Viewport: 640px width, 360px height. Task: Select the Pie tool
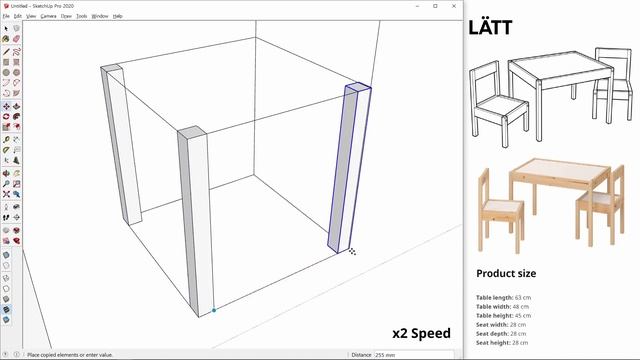[x=16, y=93]
